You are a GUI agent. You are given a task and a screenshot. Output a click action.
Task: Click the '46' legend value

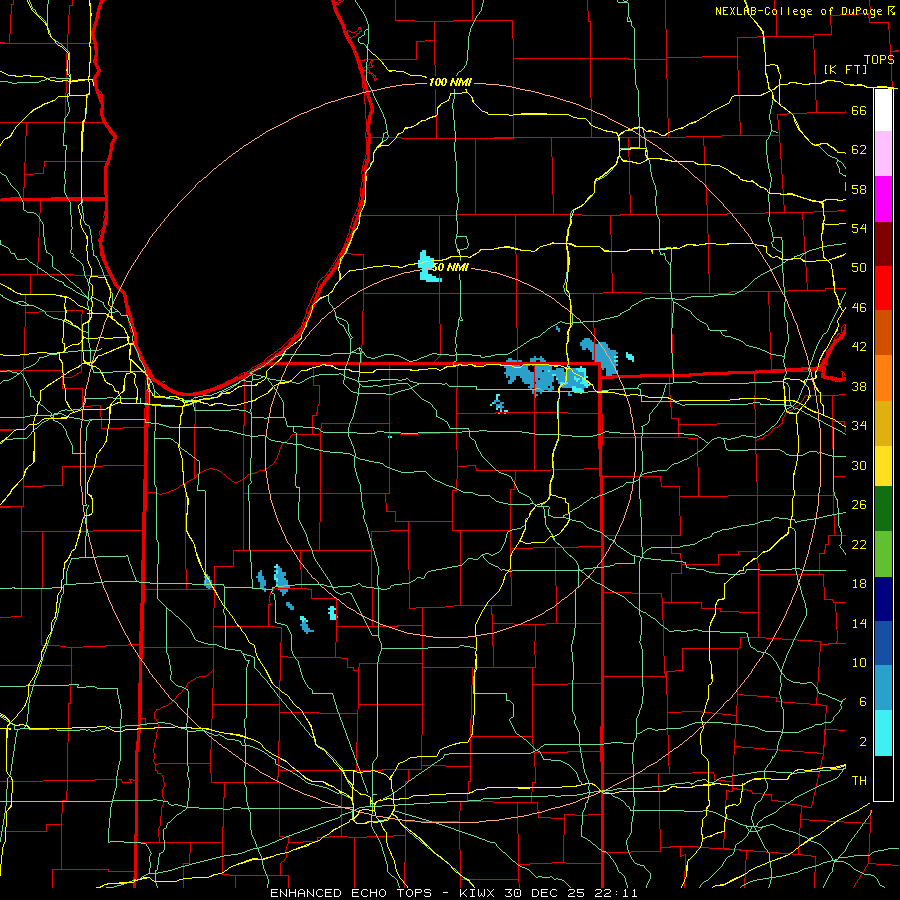[859, 308]
